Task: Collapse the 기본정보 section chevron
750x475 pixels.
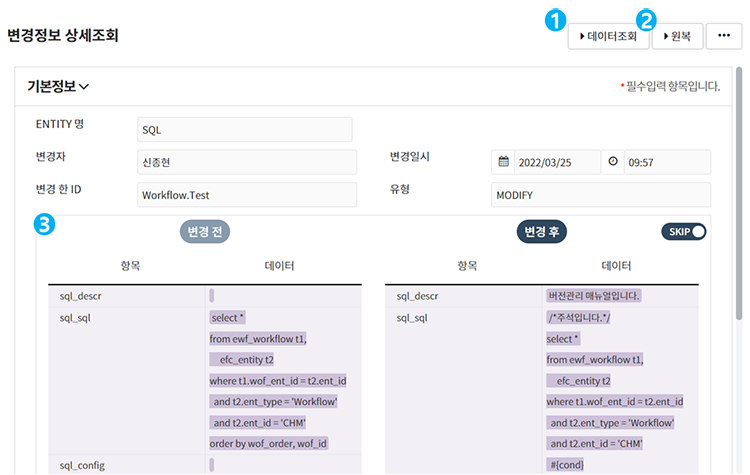Action: coord(84,87)
